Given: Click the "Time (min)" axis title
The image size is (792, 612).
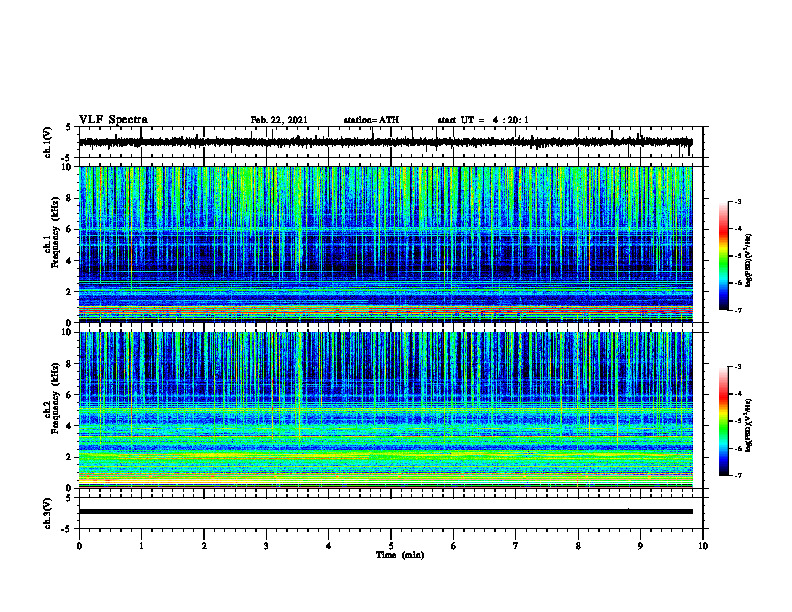Looking at the screenshot, I should (x=400, y=555).
